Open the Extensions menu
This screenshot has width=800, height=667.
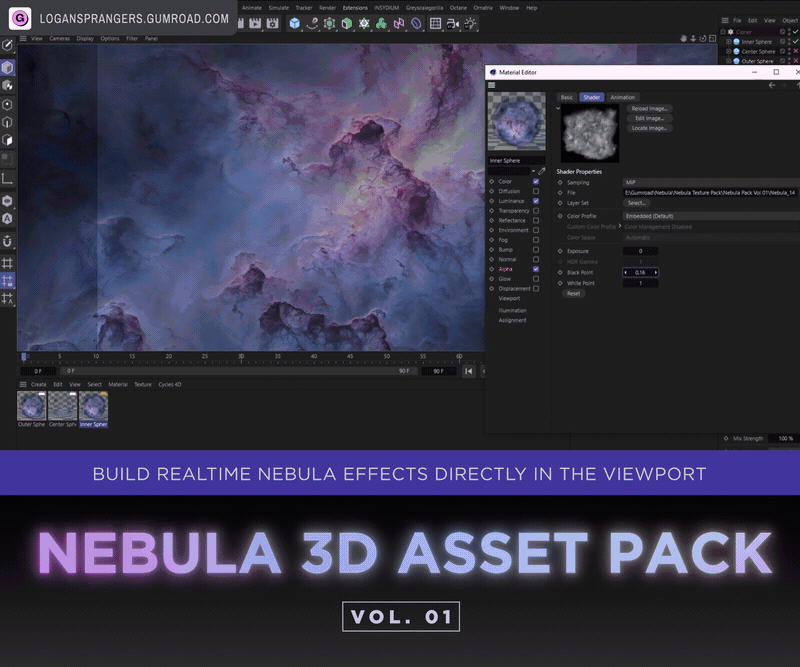pyautogui.click(x=355, y=8)
